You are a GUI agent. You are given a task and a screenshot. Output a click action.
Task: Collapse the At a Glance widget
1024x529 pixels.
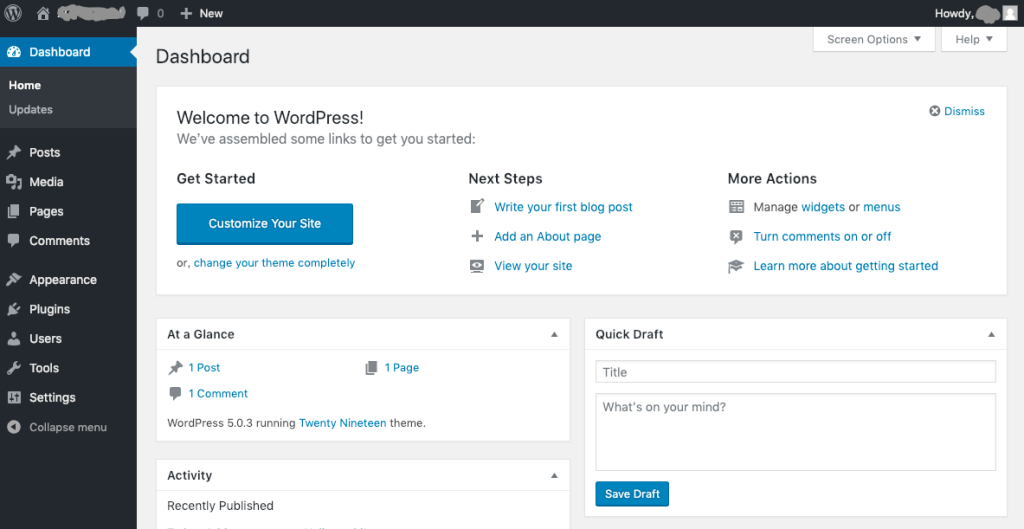click(x=554, y=335)
